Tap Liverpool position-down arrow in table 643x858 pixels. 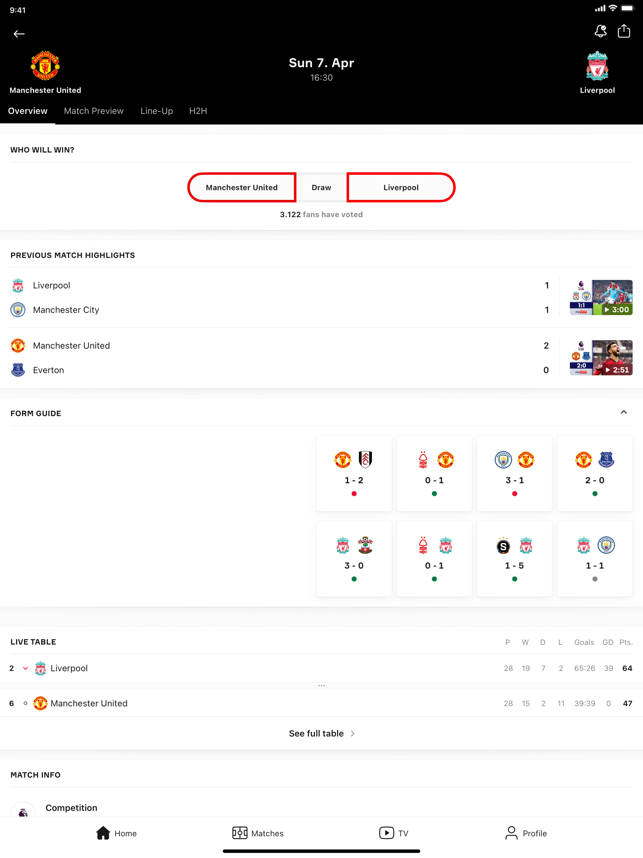tap(25, 668)
